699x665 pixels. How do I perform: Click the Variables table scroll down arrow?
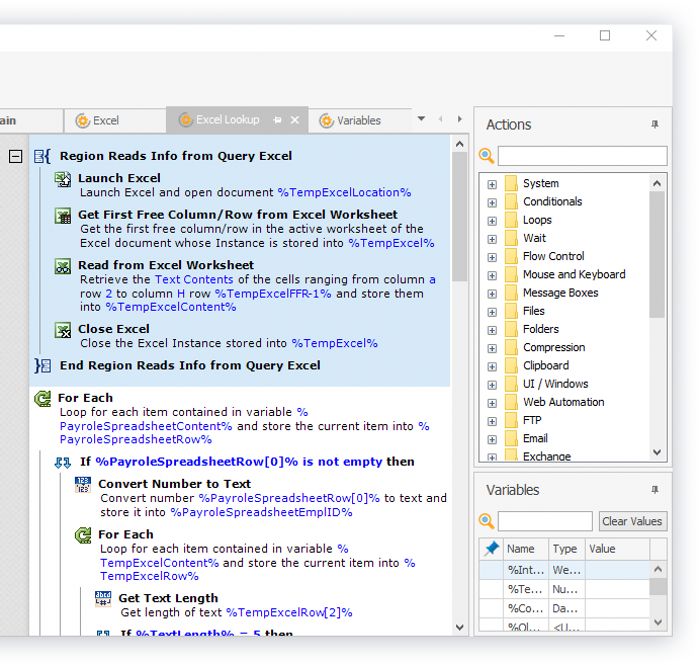658,622
